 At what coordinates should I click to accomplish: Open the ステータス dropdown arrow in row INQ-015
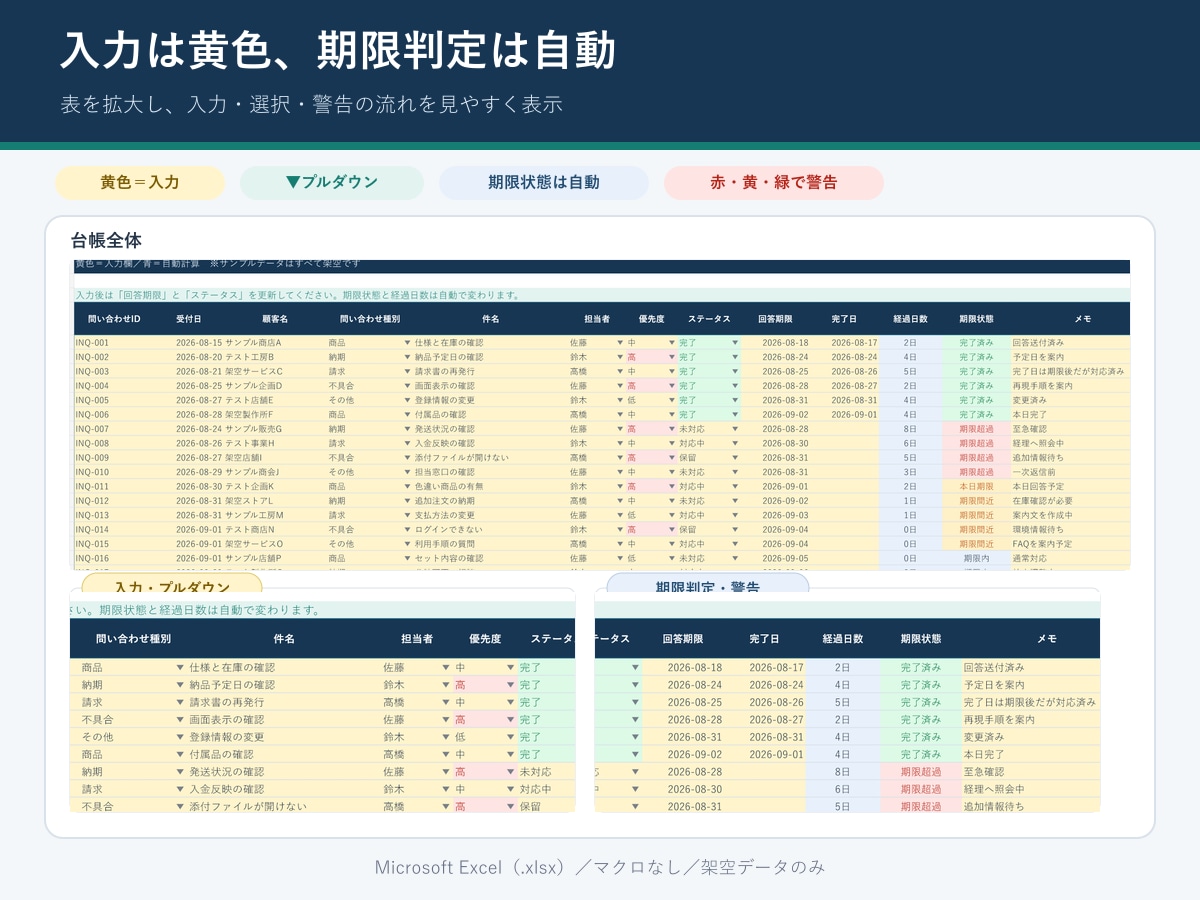coord(735,544)
